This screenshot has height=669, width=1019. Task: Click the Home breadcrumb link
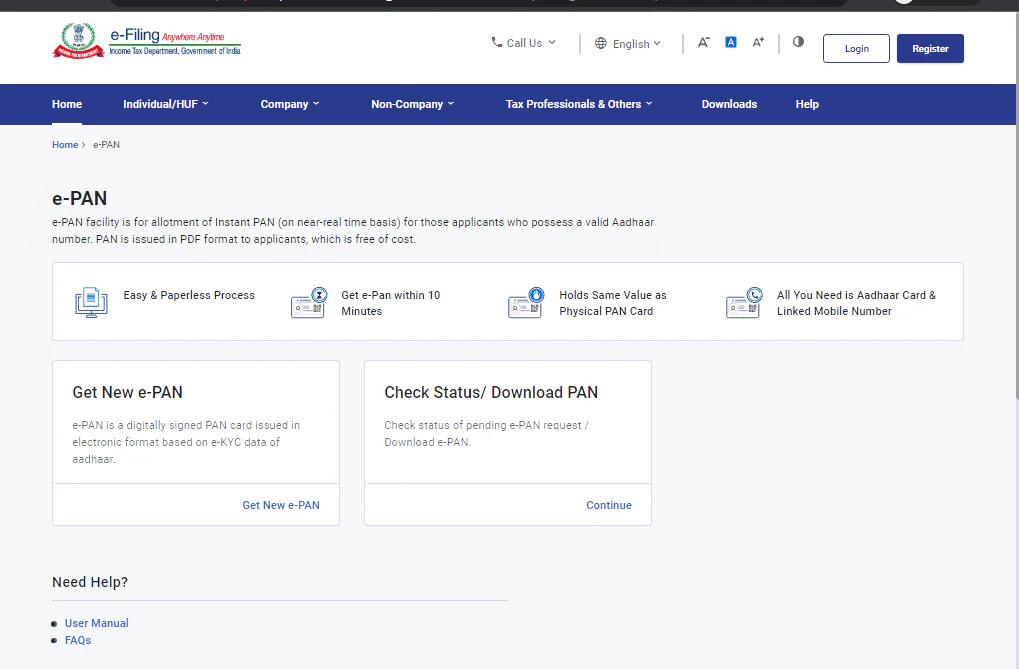[x=65, y=144]
